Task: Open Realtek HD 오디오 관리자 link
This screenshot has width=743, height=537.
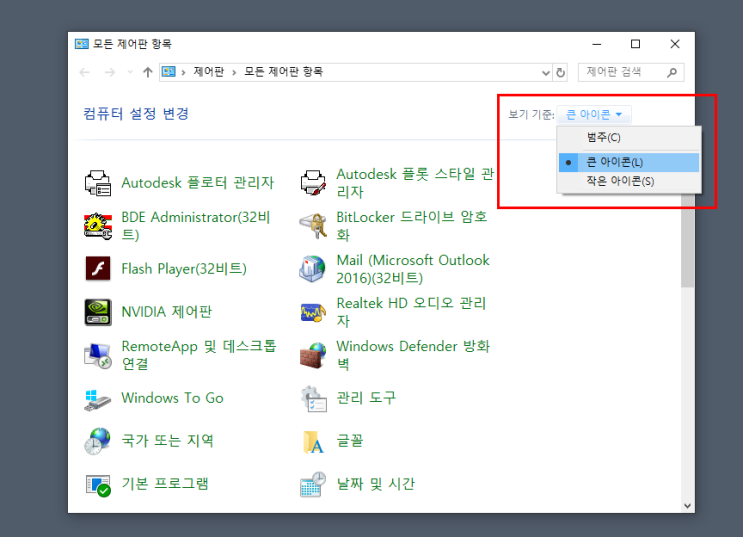Action: coord(411,312)
